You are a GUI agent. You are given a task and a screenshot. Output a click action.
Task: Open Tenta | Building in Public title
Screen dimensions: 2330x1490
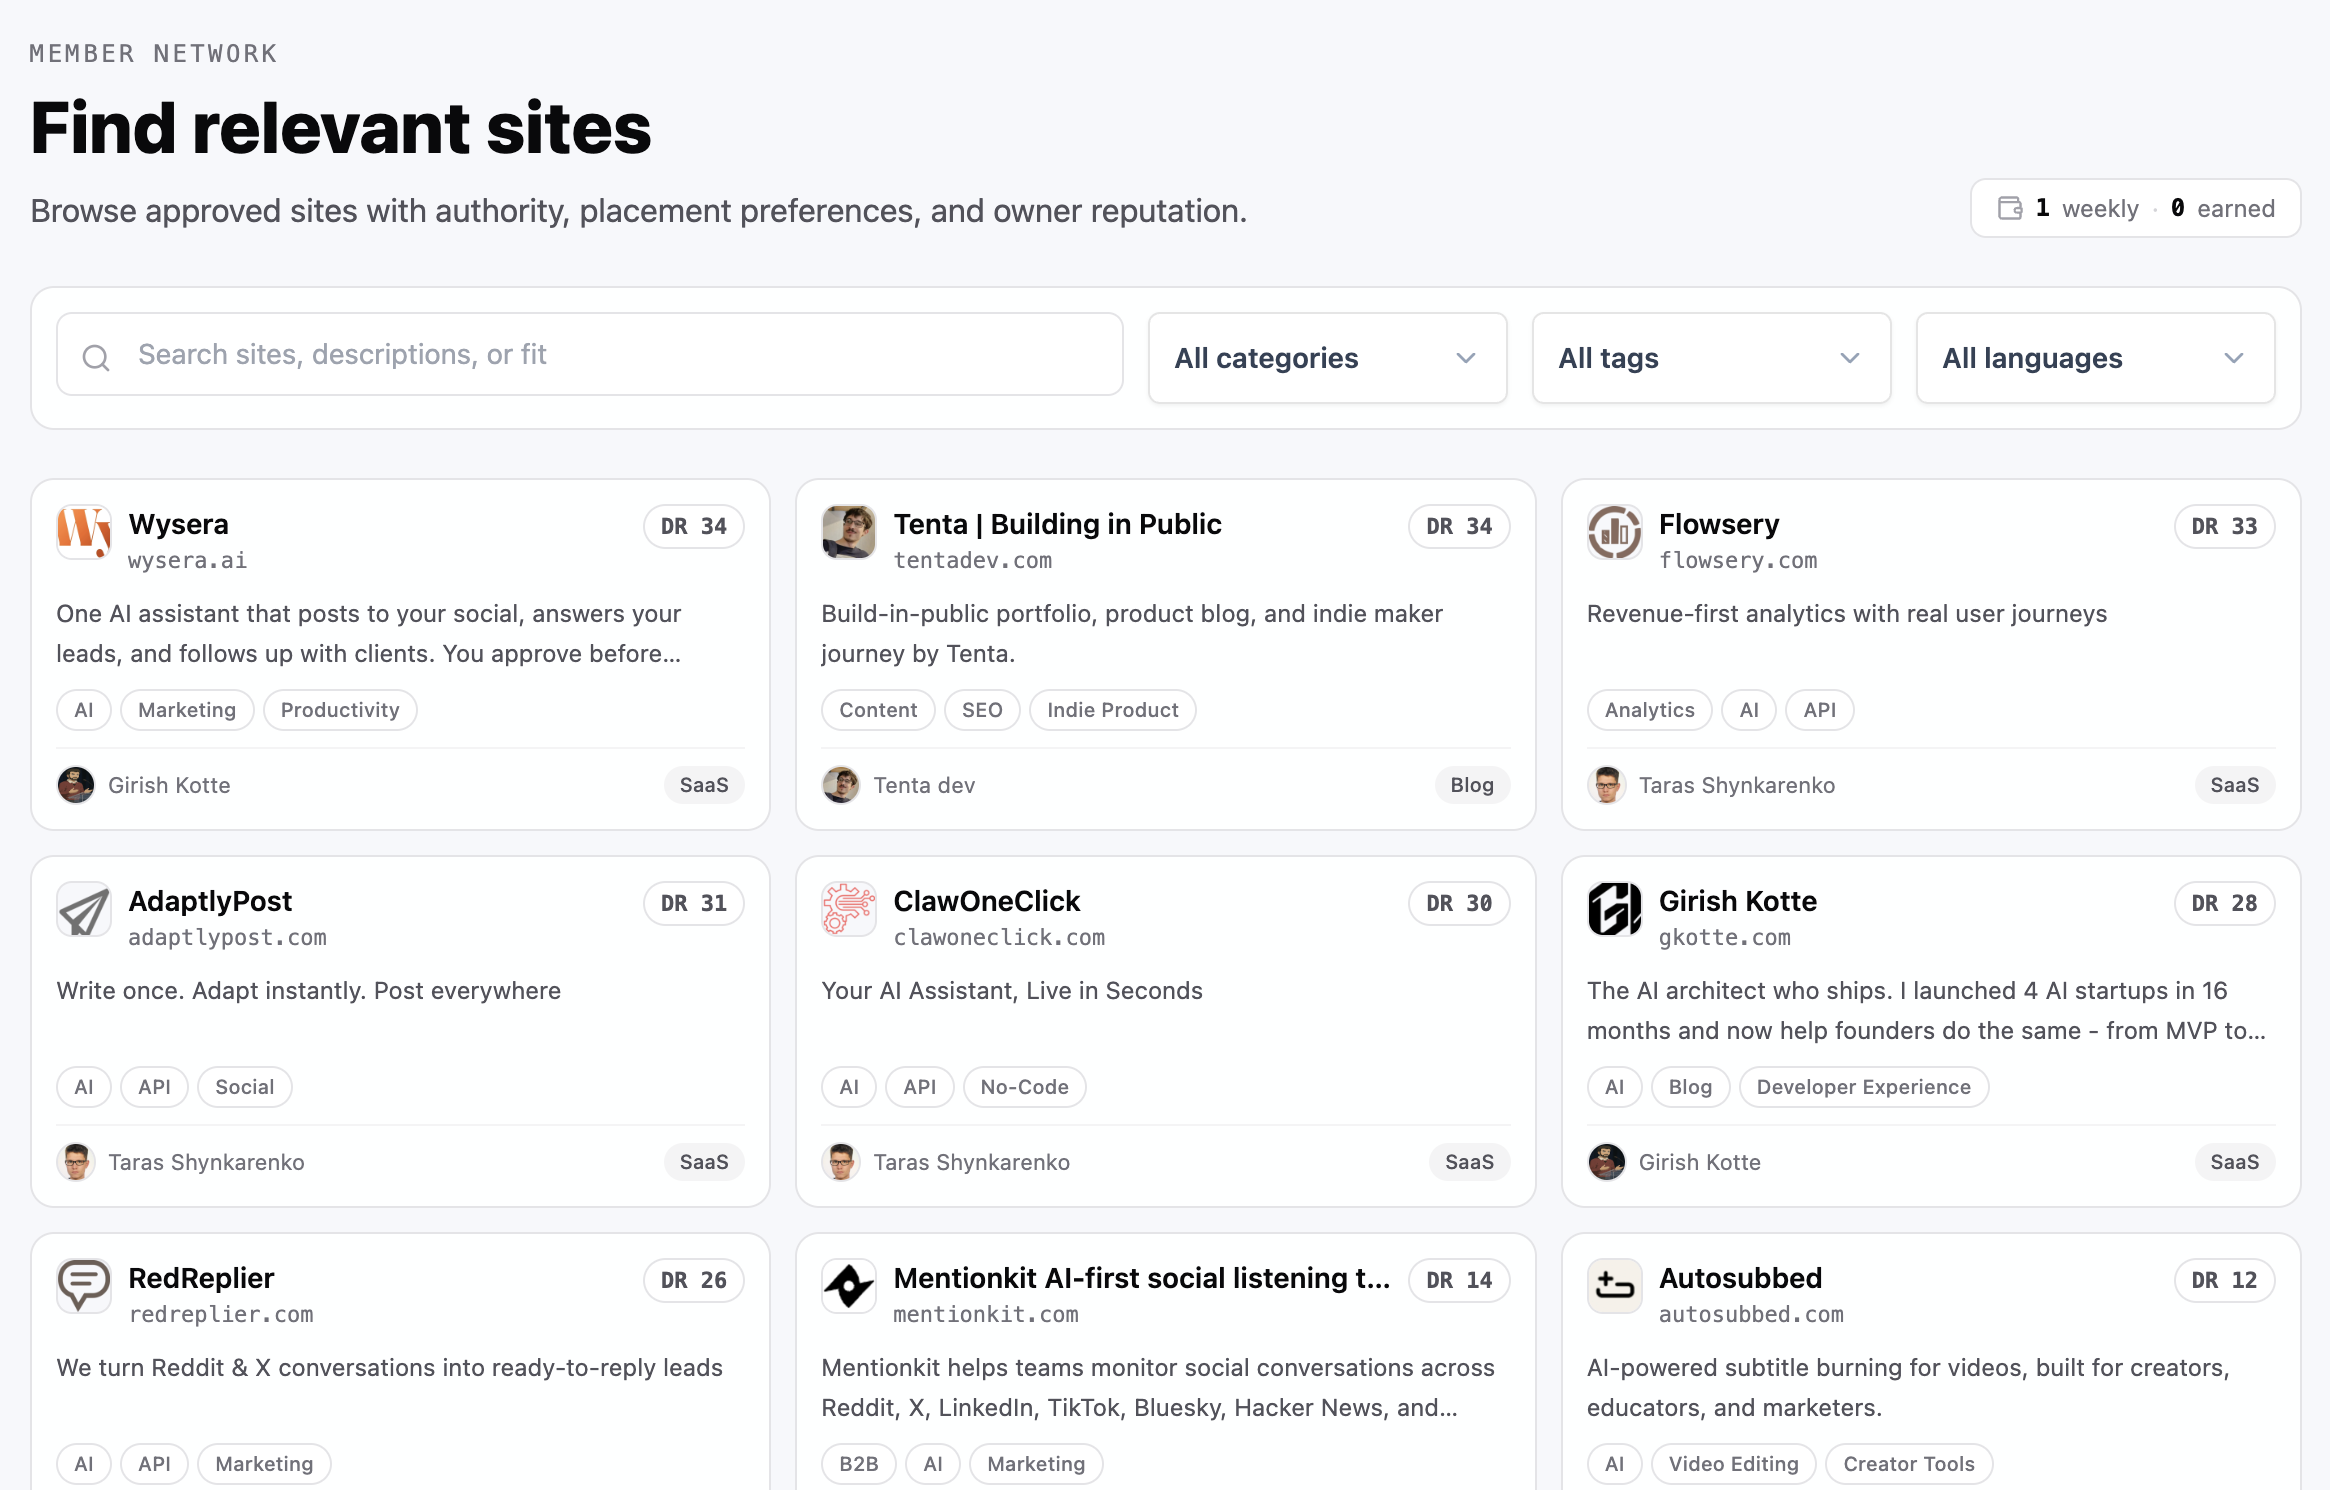click(1057, 524)
